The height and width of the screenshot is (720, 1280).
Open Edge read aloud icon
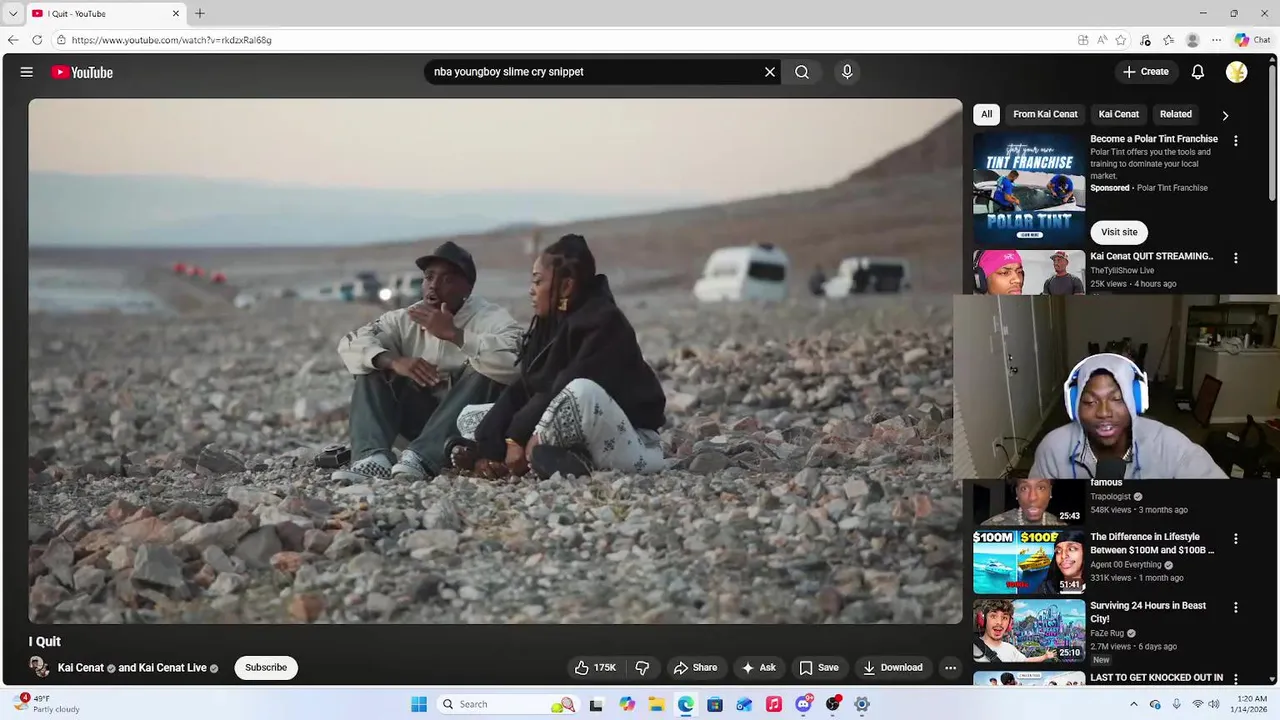(x=1102, y=40)
